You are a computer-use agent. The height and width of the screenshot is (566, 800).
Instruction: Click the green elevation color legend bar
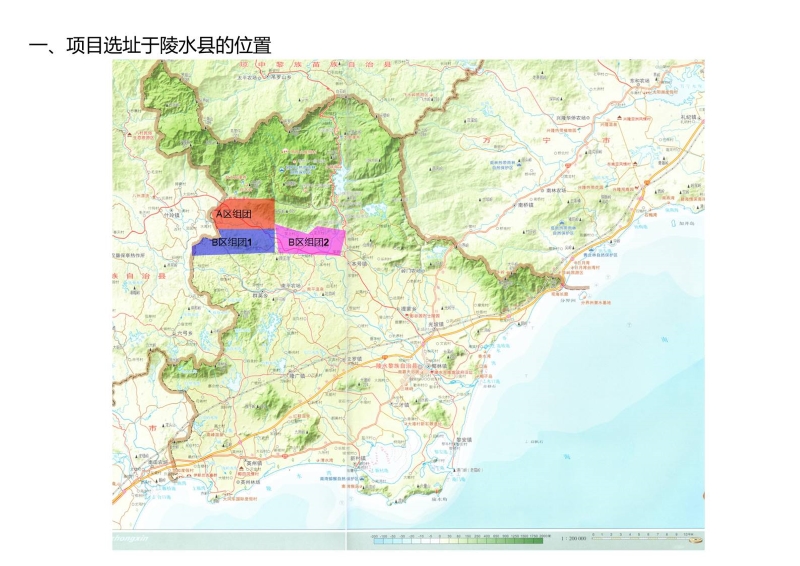(458, 541)
